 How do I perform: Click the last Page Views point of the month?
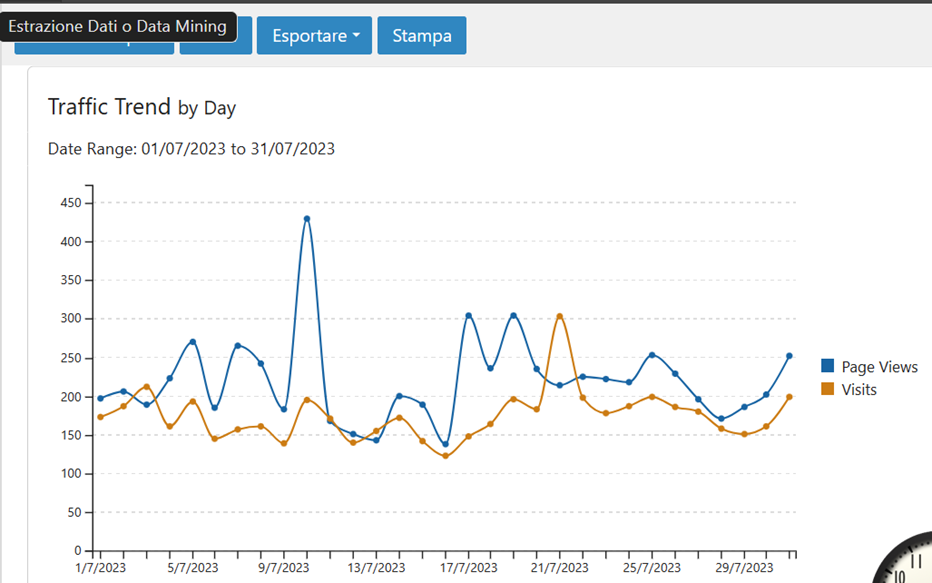click(789, 356)
